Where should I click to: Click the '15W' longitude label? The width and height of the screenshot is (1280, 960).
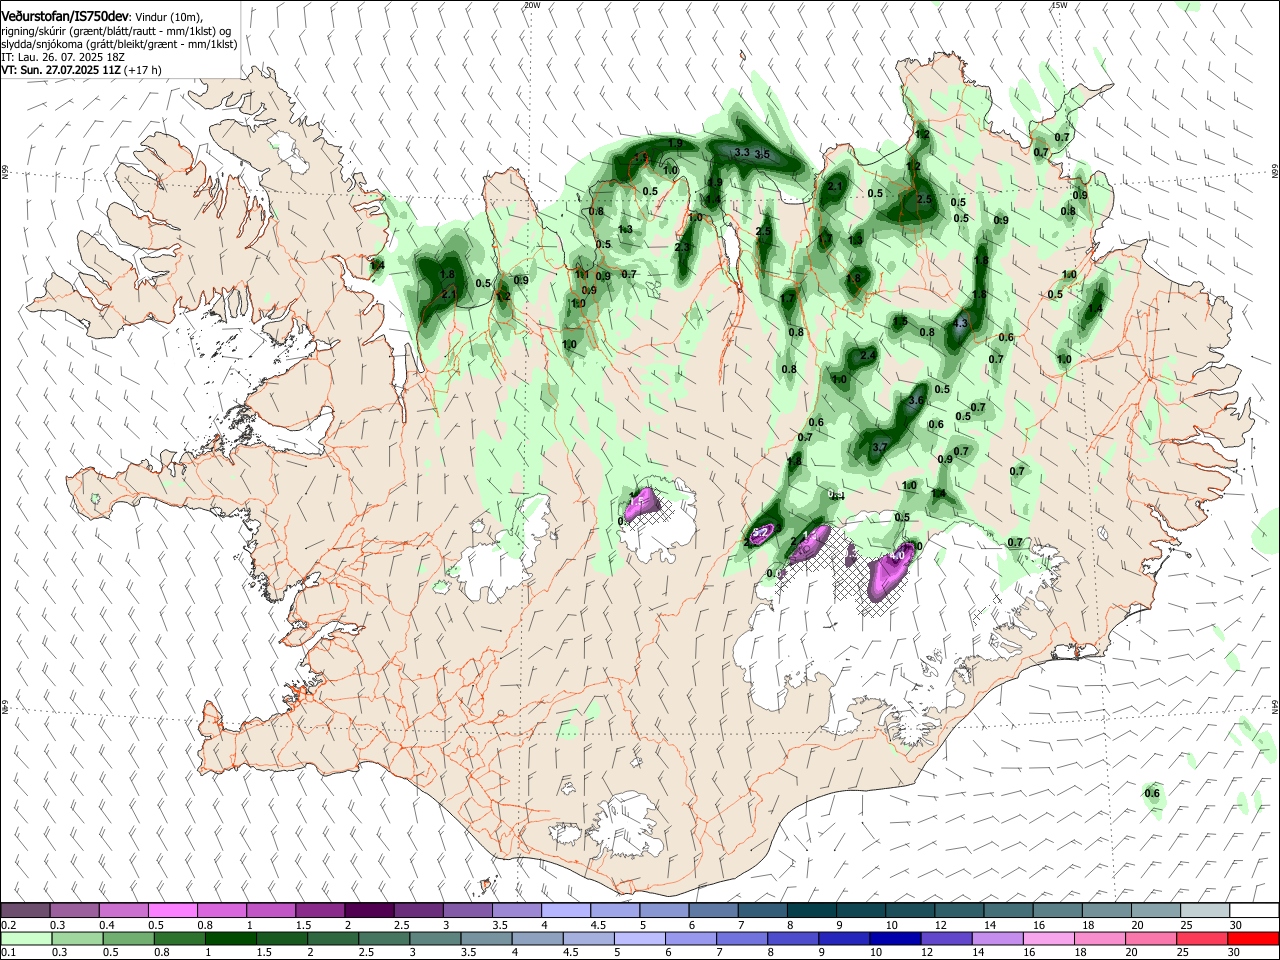click(x=1059, y=5)
